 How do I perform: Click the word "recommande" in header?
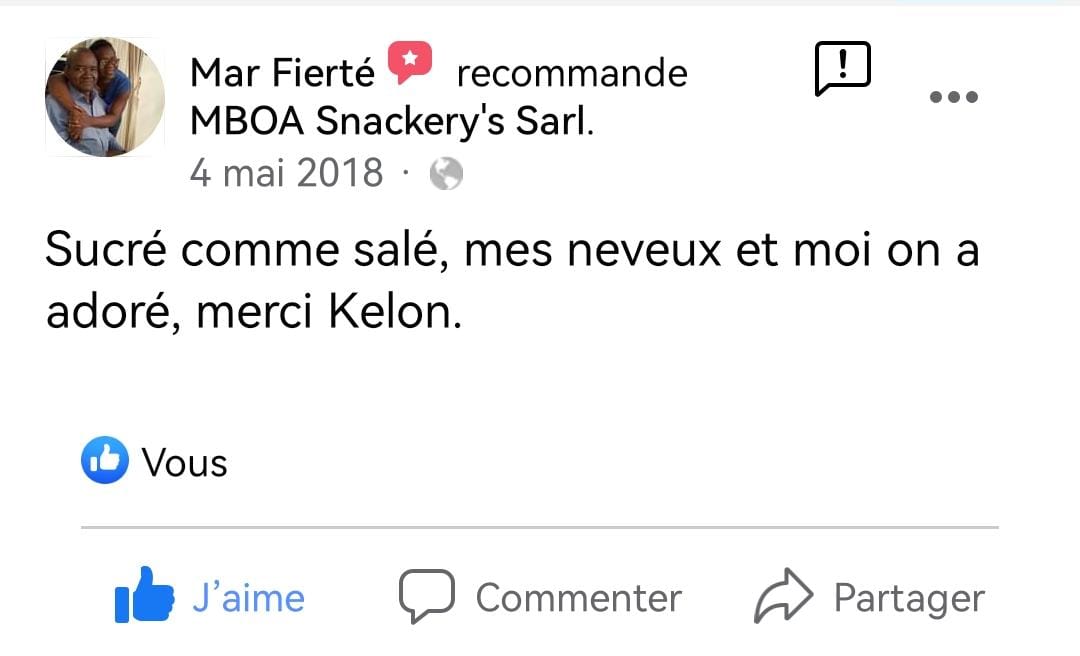pyautogui.click(x=572, y=73)
